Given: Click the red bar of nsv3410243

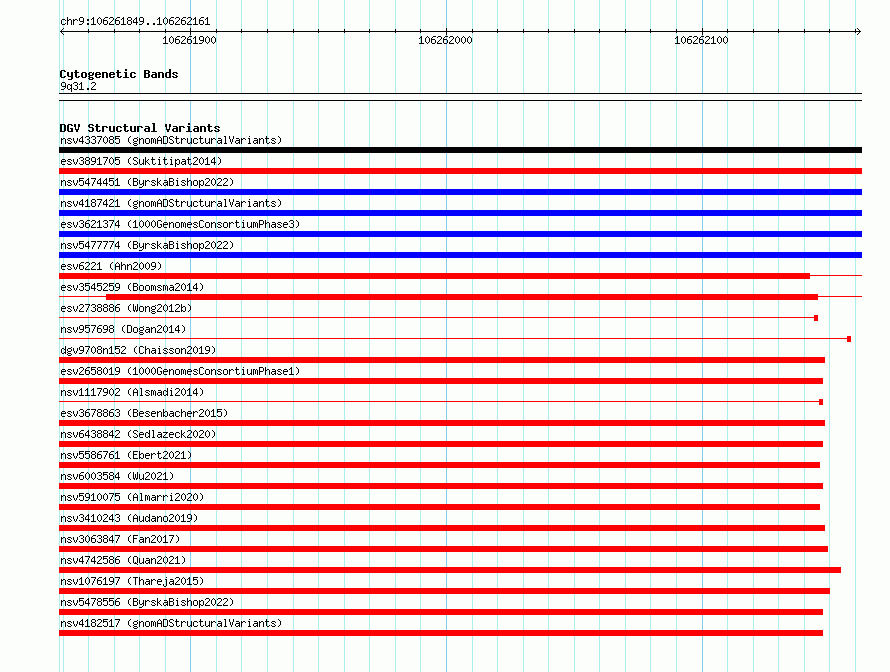Looking at the screenshot, I should tap(442, 528).
